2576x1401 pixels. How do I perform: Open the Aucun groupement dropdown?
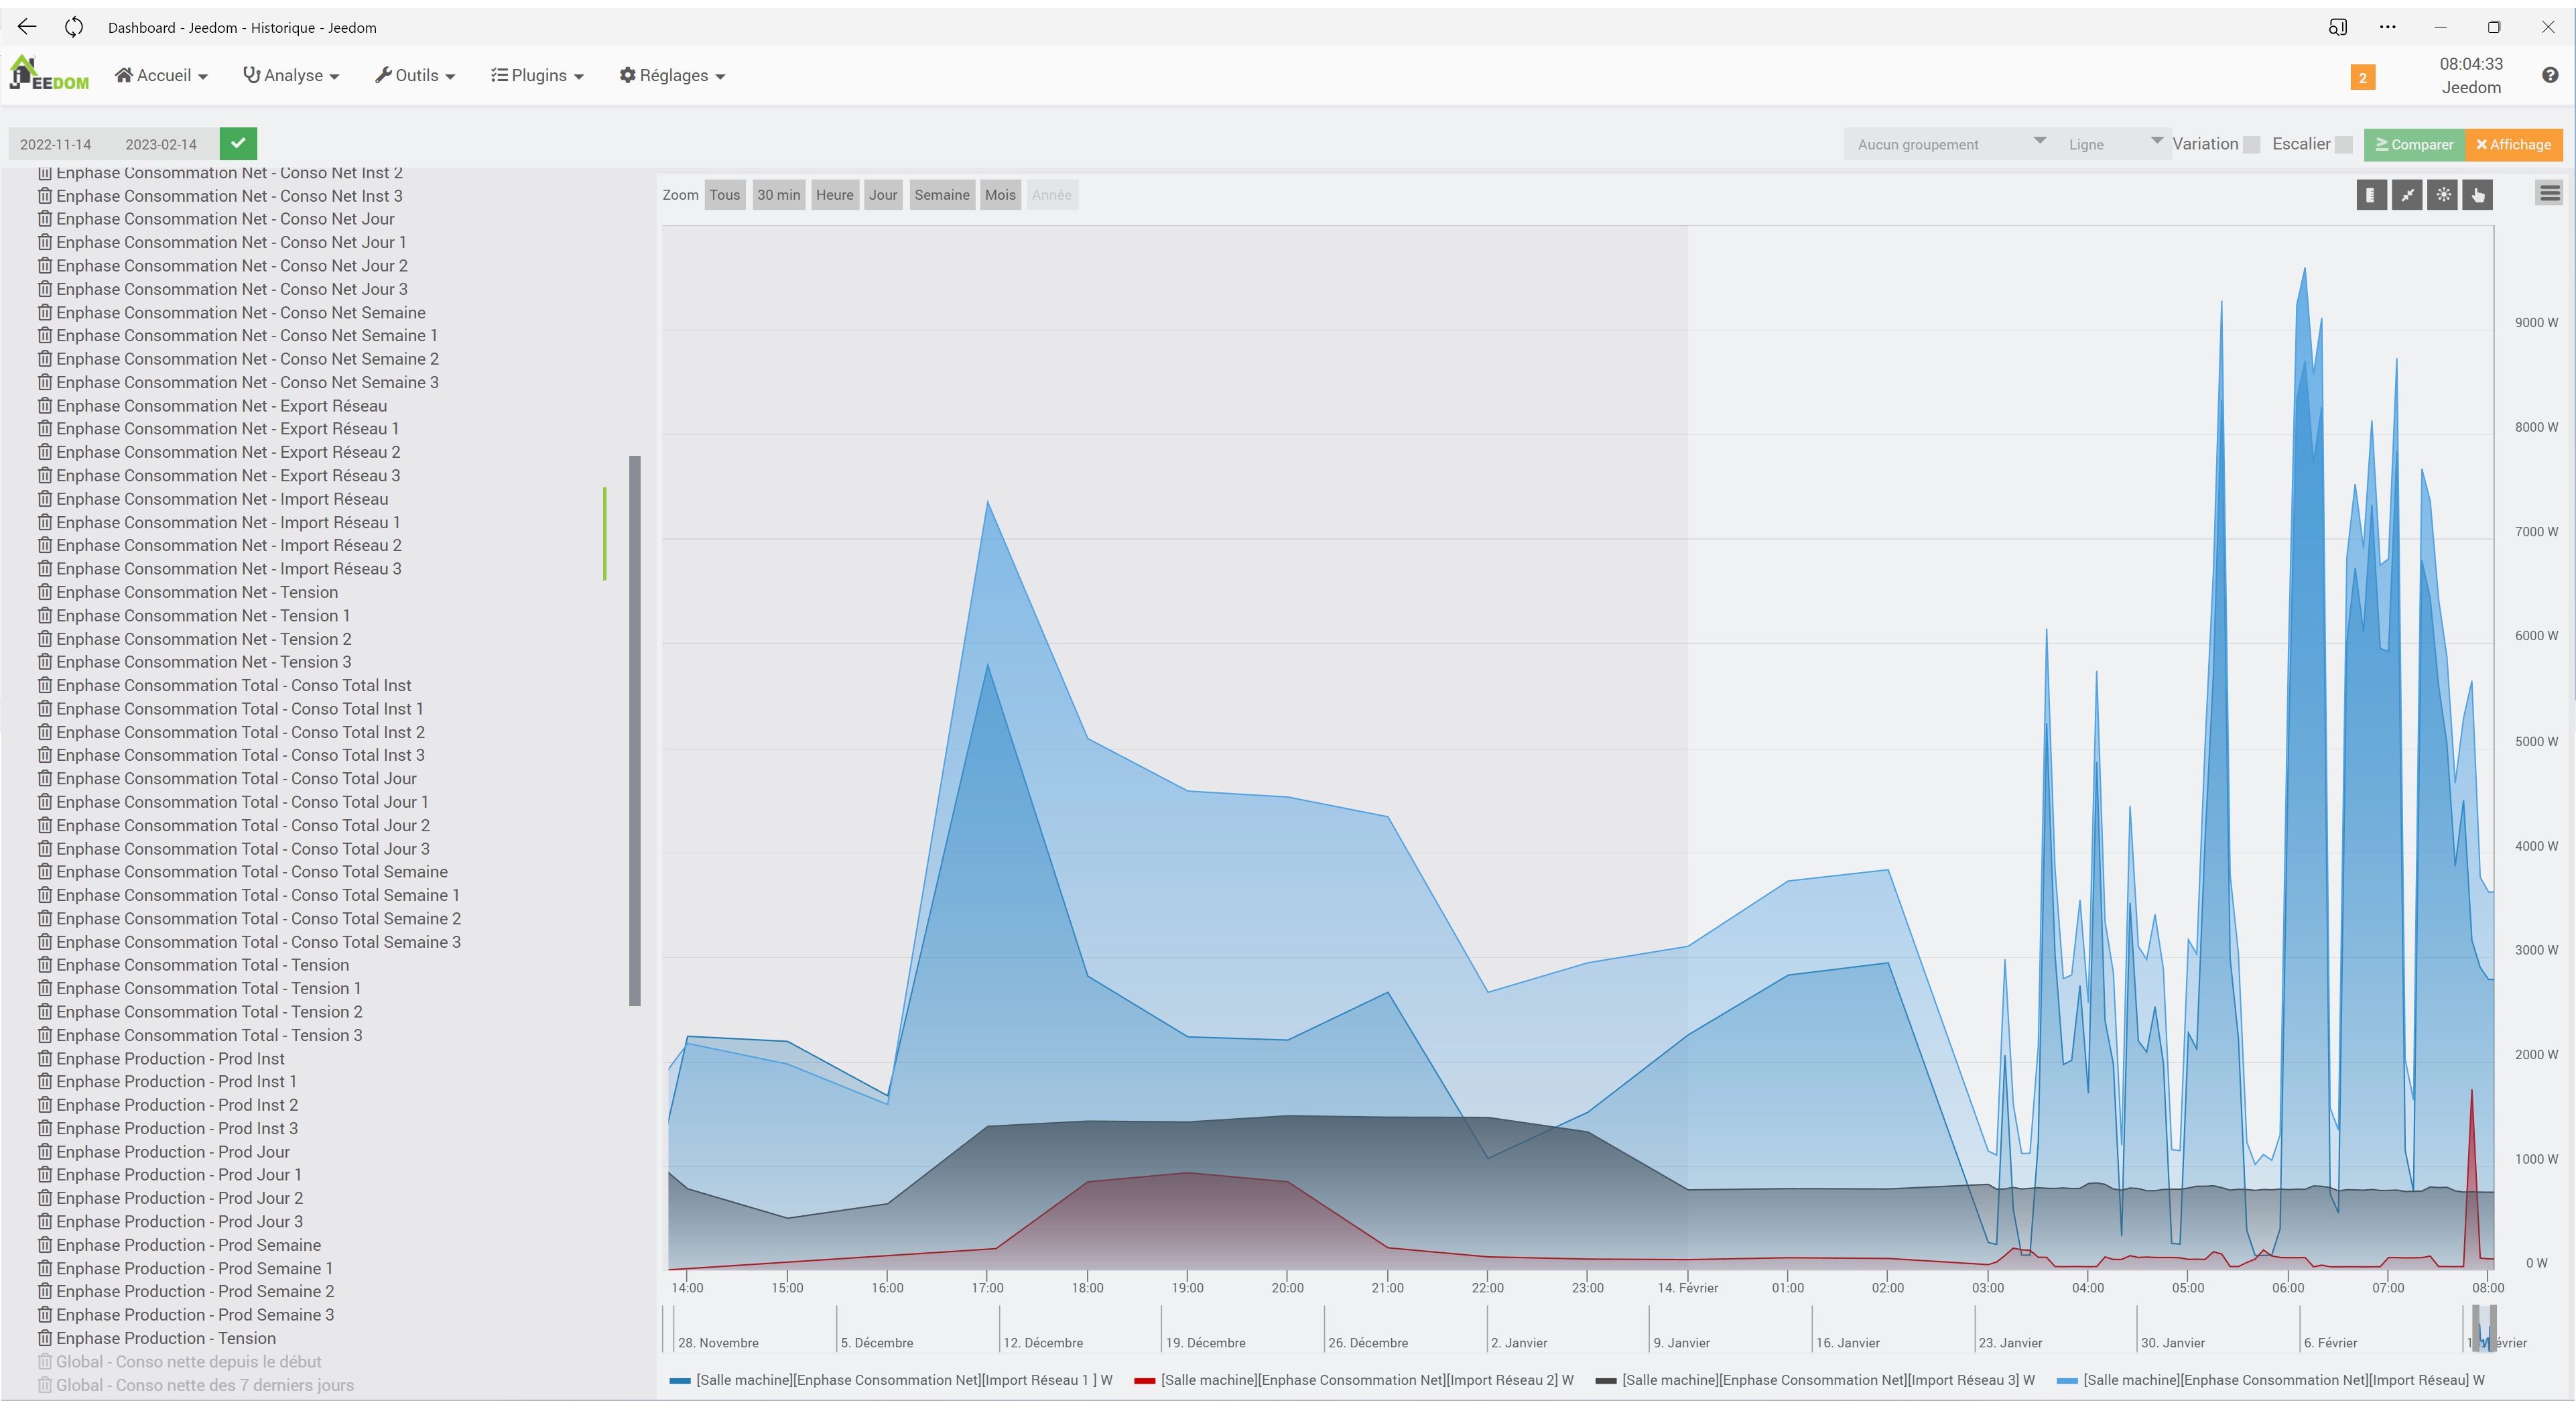1946,144
